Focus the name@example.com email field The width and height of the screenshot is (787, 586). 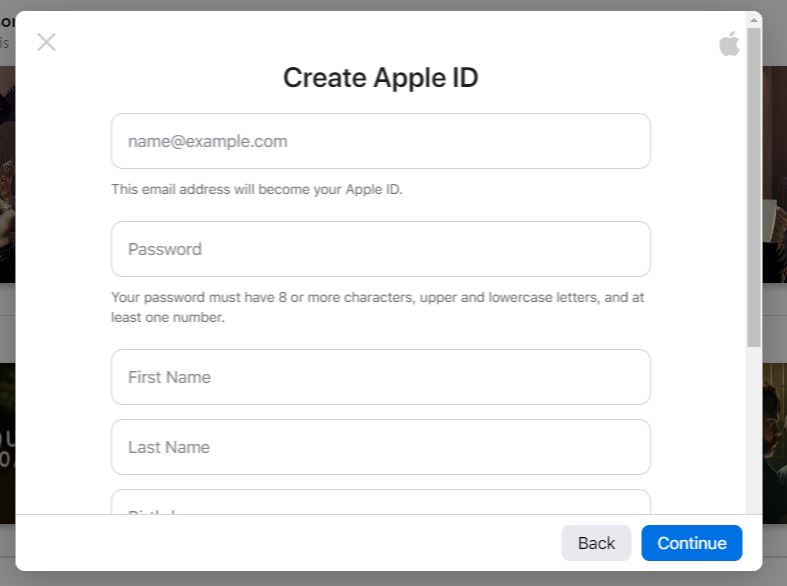(380, 141)
